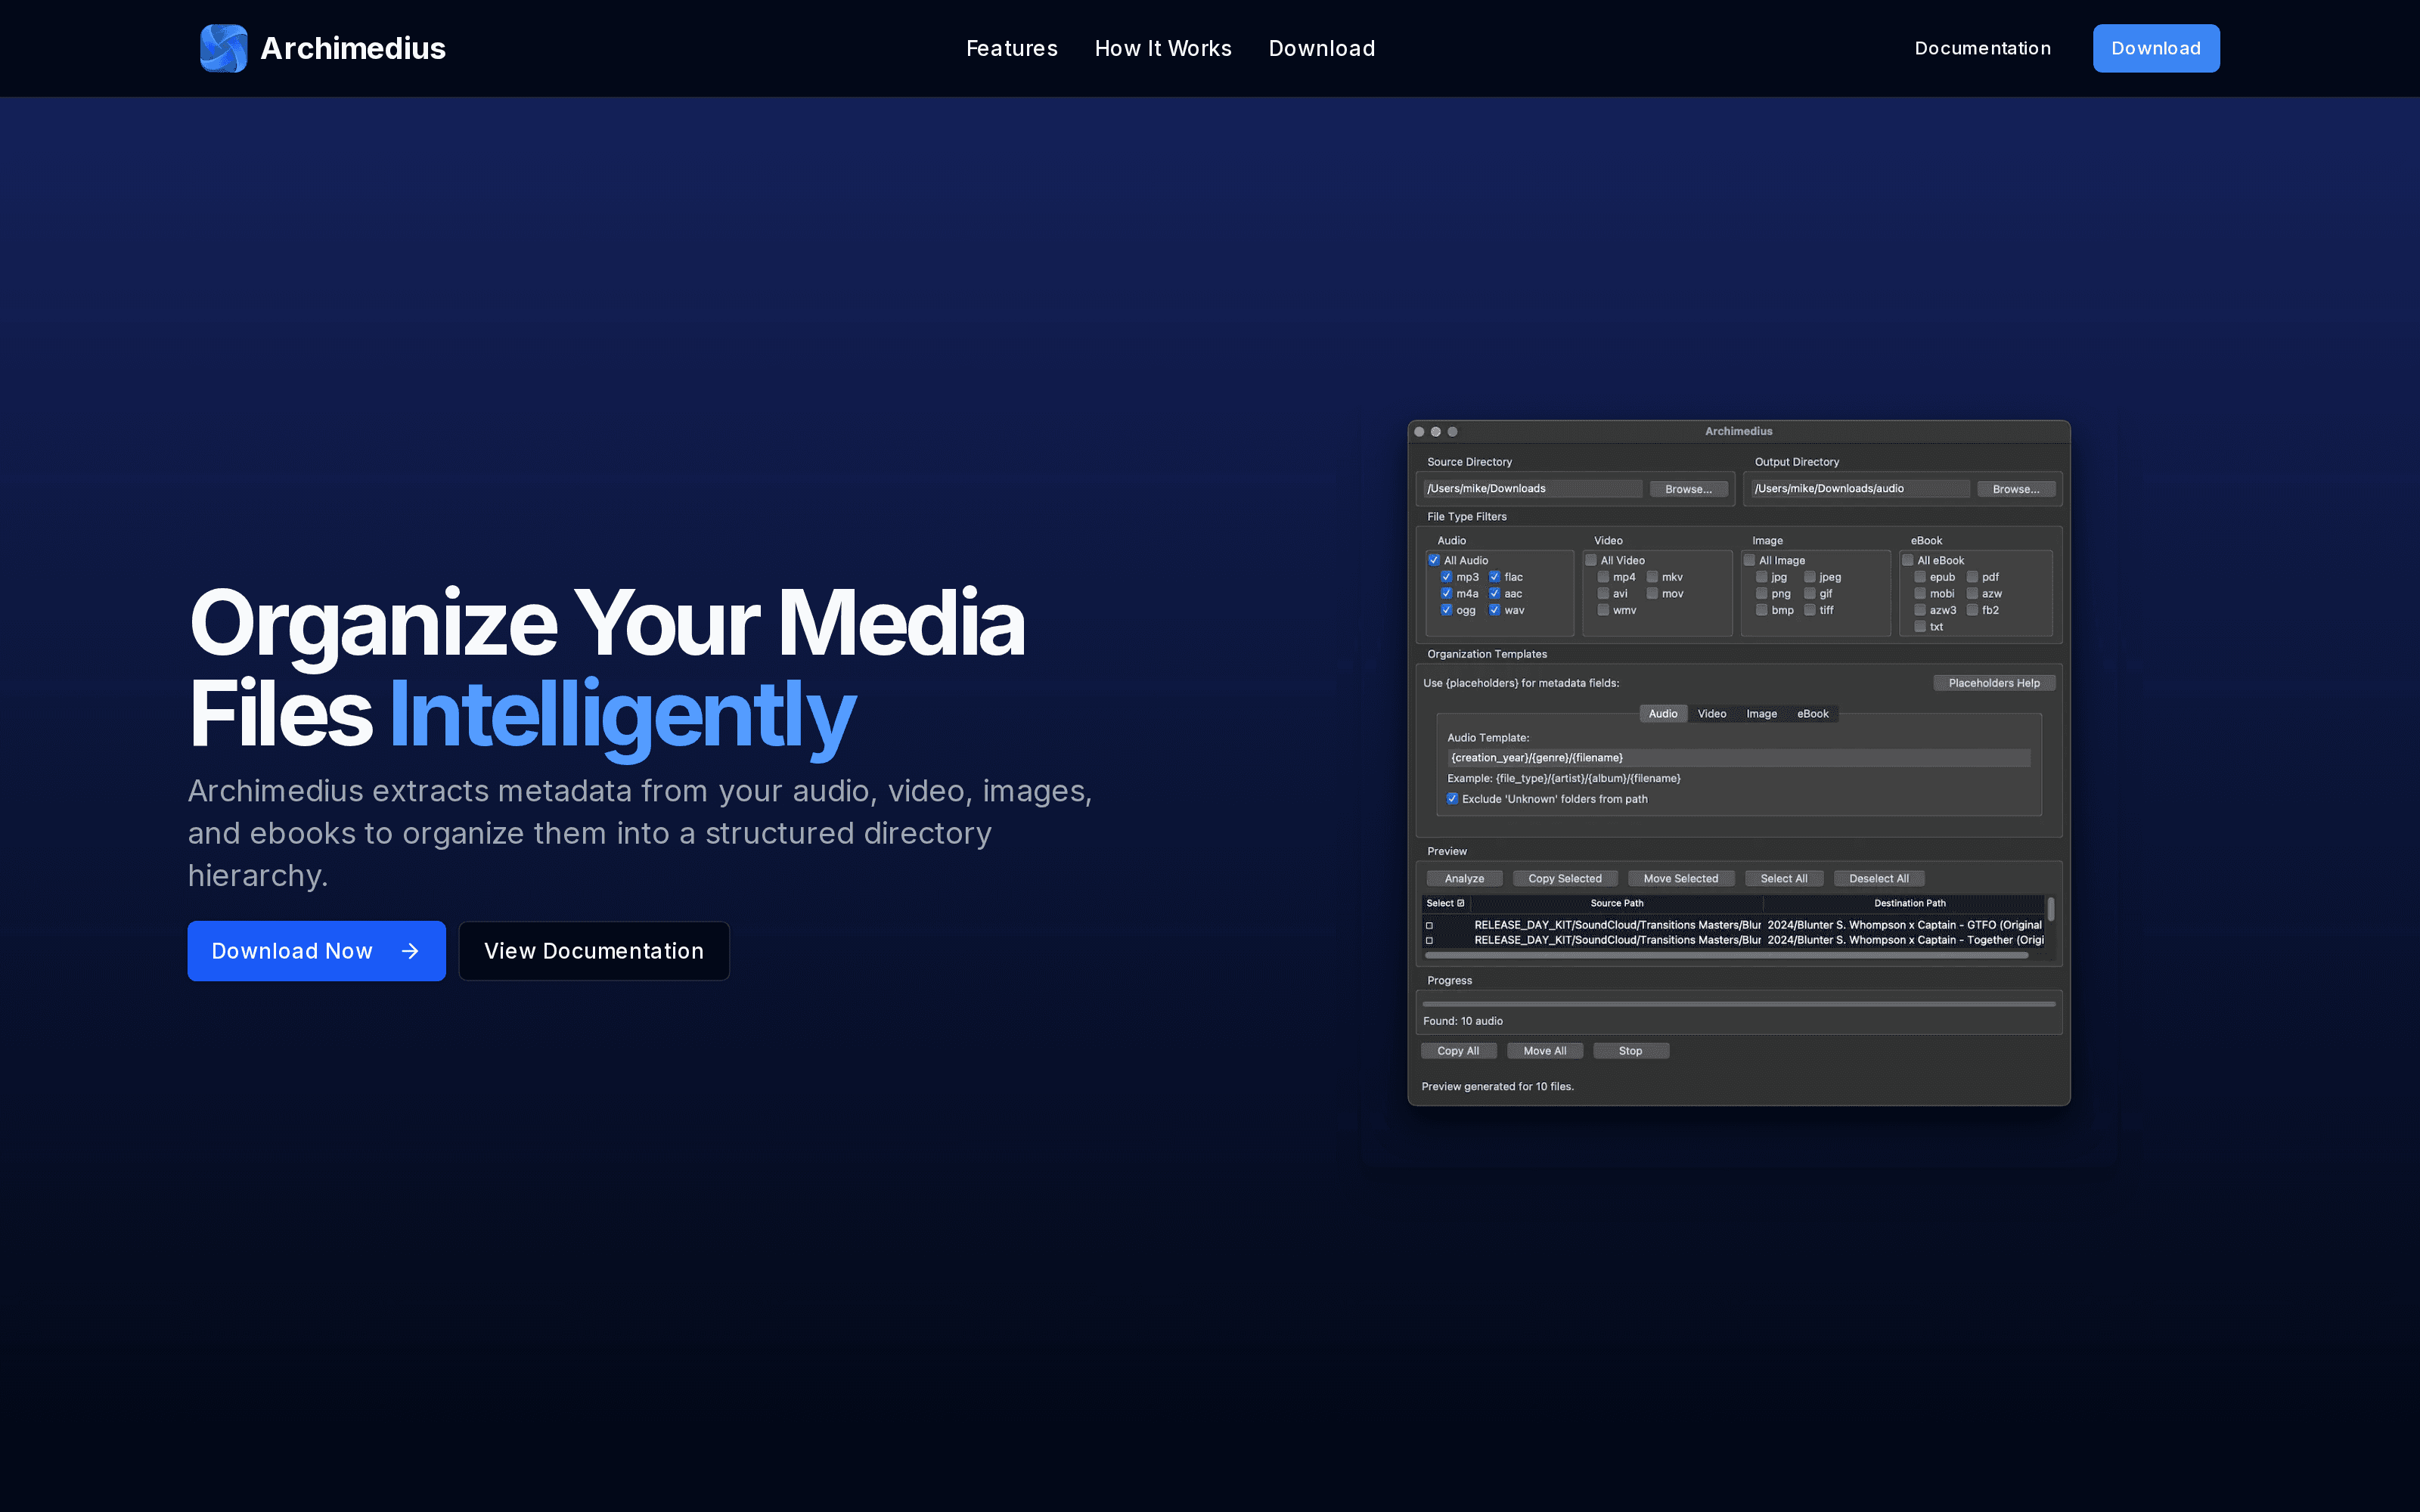Enable the All Video checkbox
Screen dimensions: 2420x1512
coord(1591,560)
